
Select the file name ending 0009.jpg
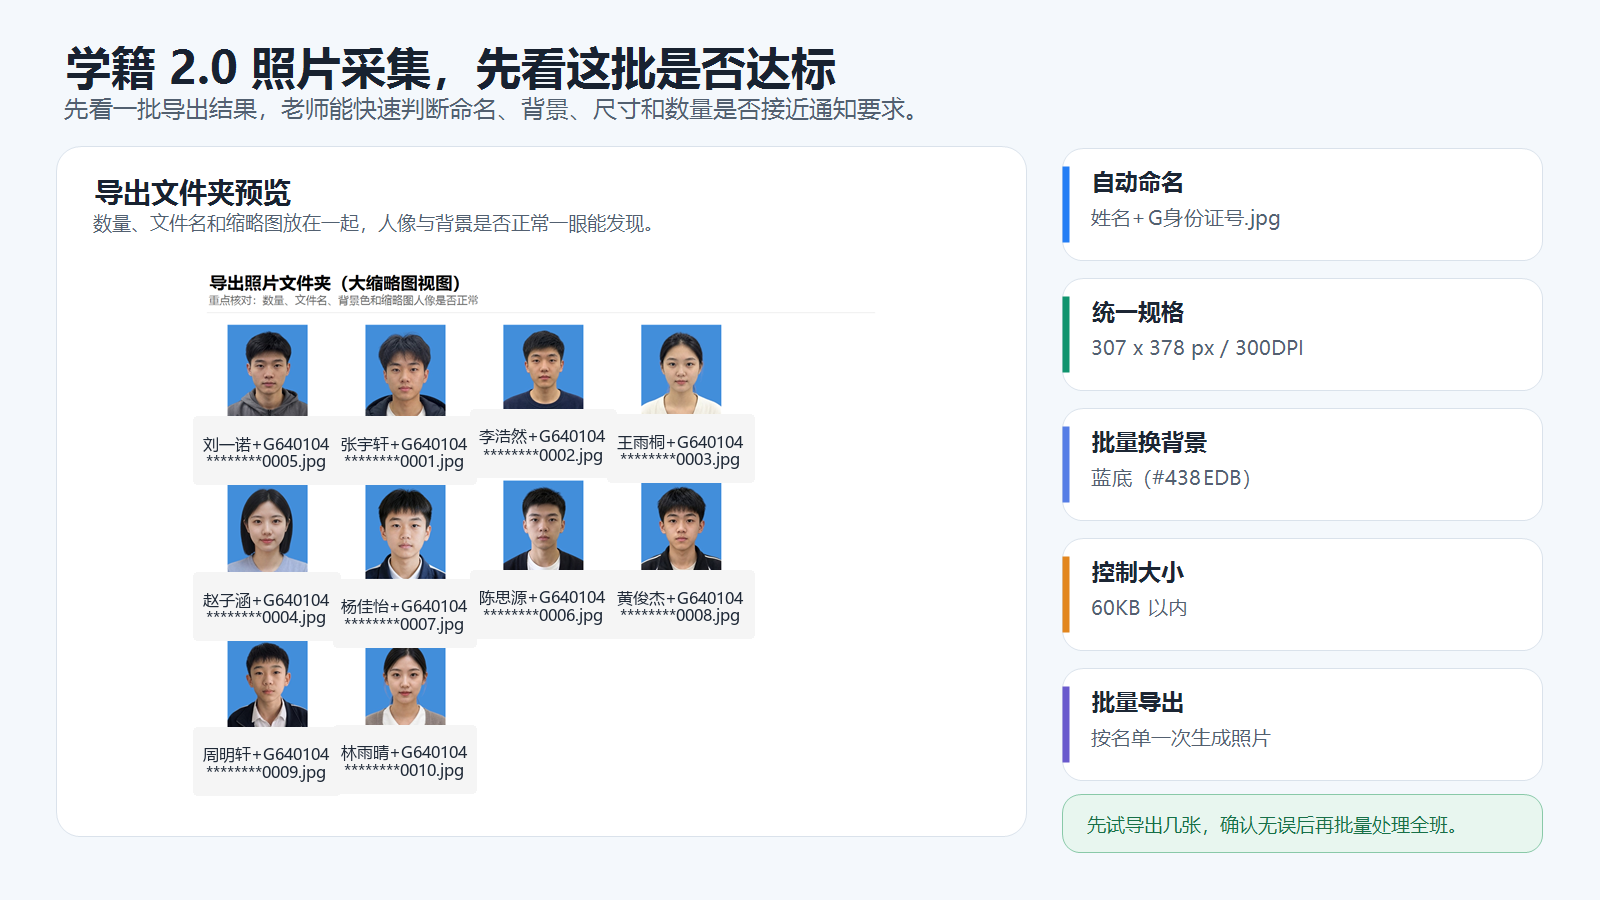click(266, 763)
